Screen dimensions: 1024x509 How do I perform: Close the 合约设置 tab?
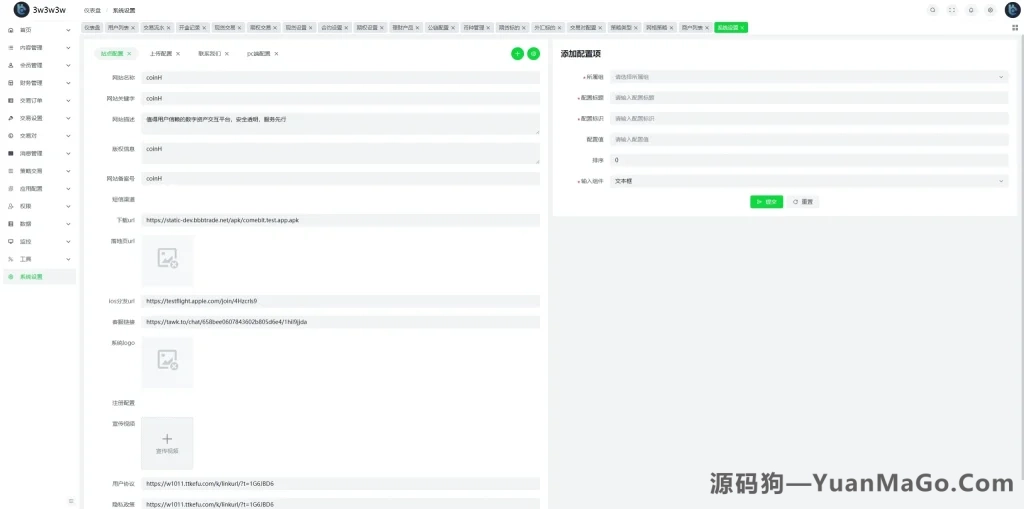(x=346, y=28)
